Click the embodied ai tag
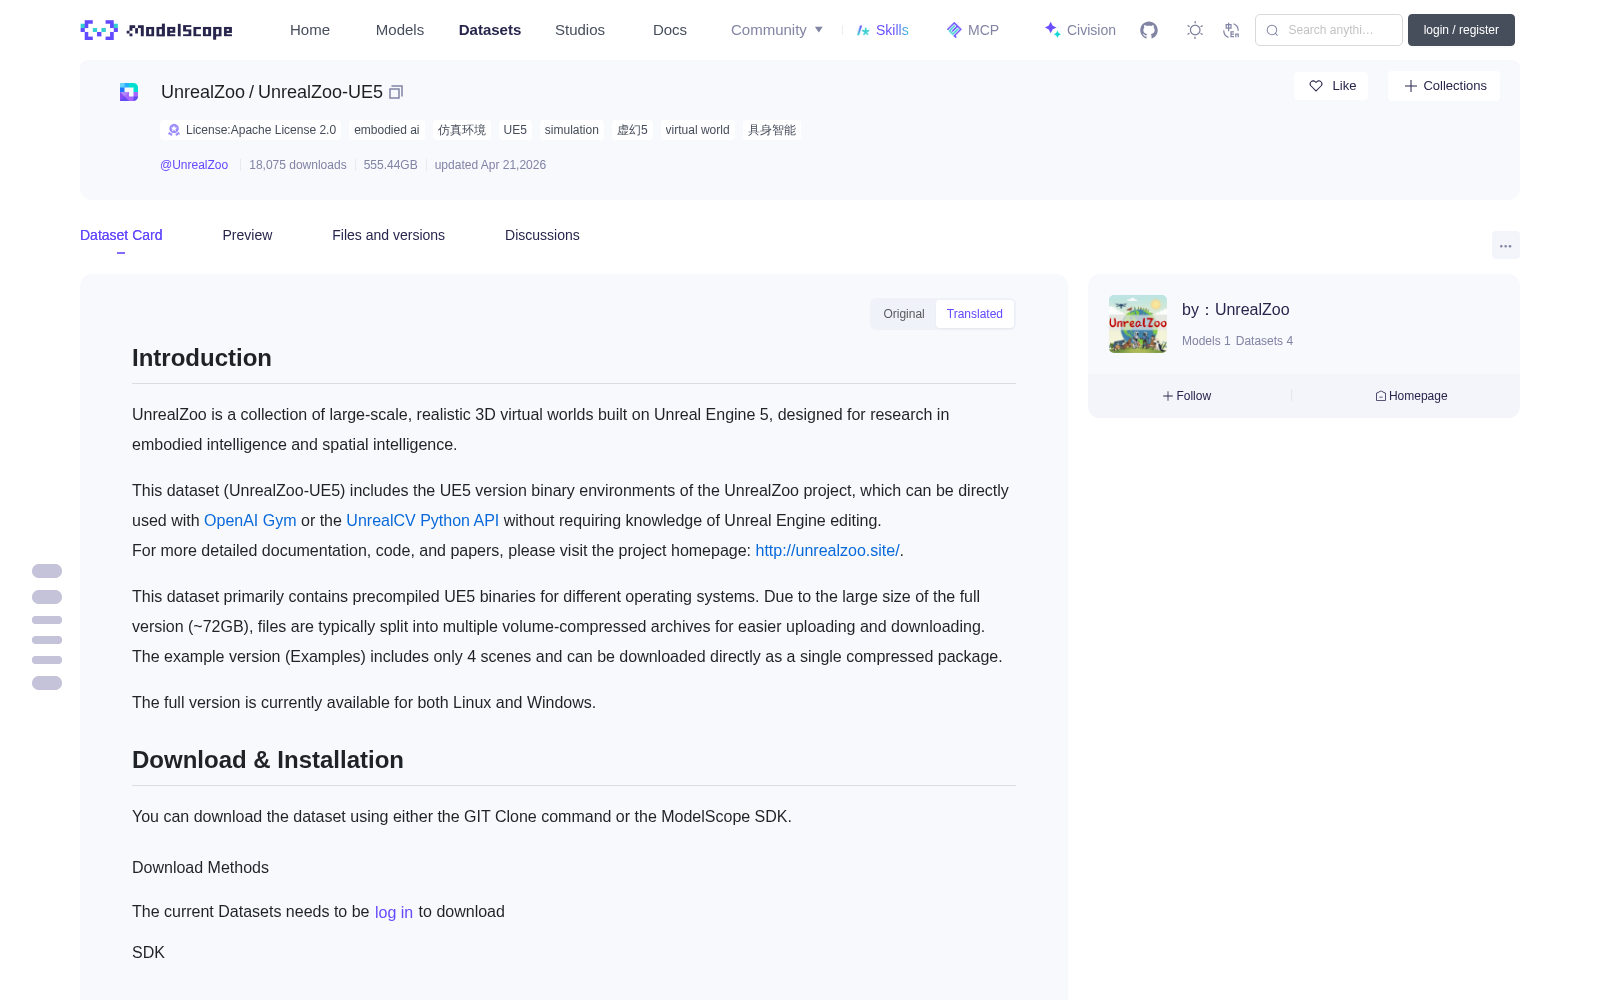This screenshot has height=1000, width=1600. click(x=387, y=130)
